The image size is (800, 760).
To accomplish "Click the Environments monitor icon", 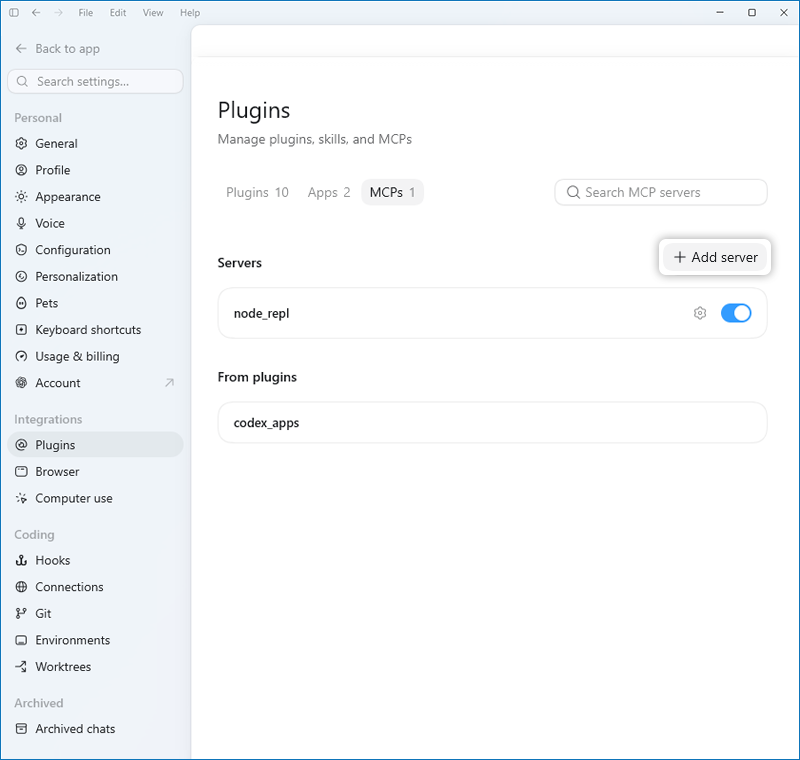I will pyautogui.click(x=21, y=640).
